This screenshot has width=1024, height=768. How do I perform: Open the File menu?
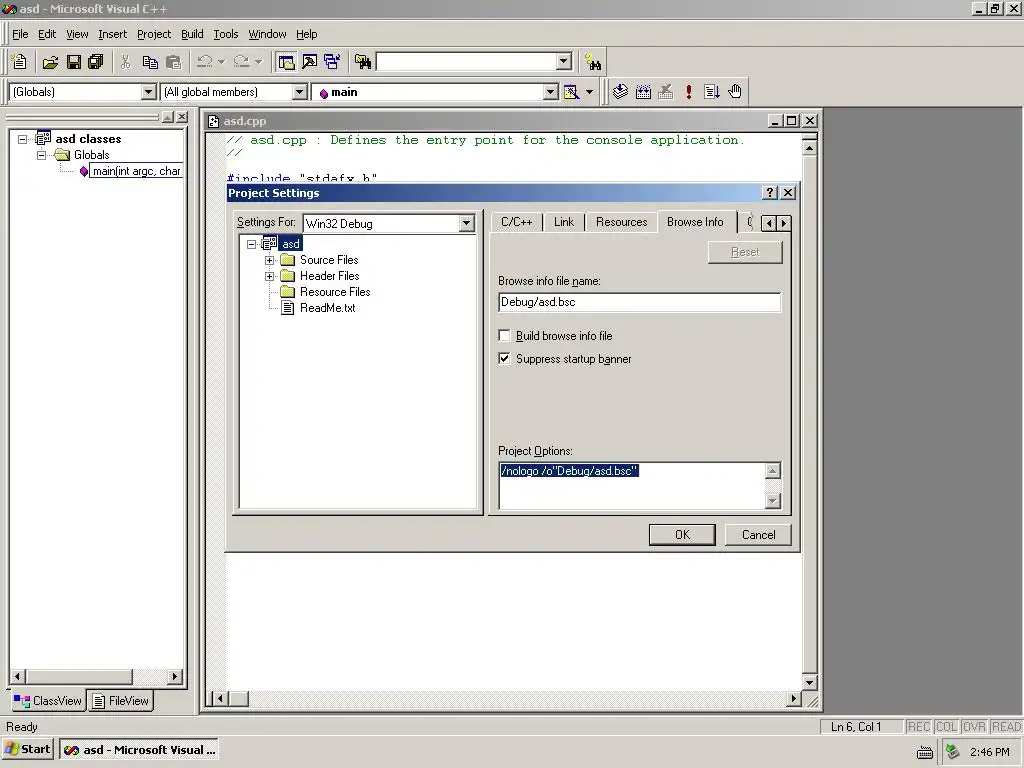(20, 34)
